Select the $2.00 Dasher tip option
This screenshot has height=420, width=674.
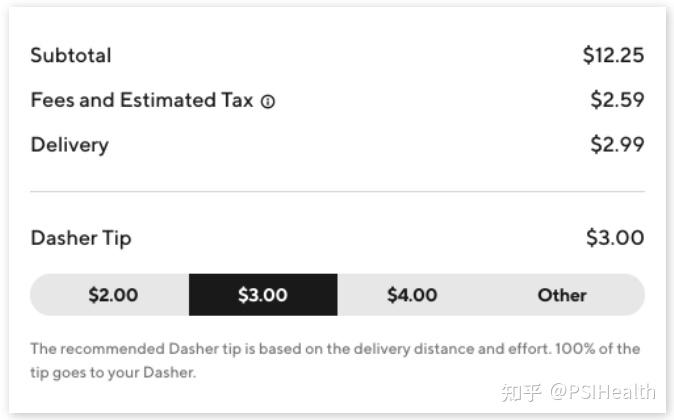(x=113, y=295)
